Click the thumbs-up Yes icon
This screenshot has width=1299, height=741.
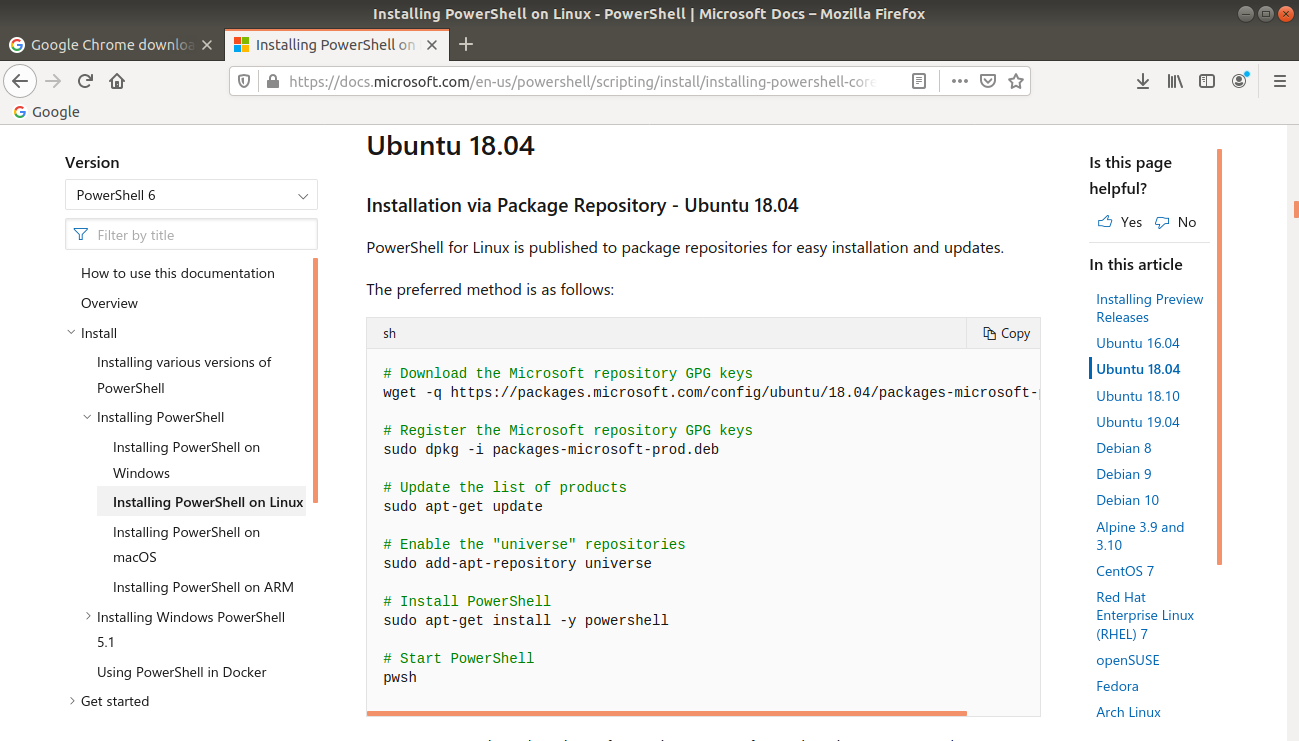coord(1104,222)
